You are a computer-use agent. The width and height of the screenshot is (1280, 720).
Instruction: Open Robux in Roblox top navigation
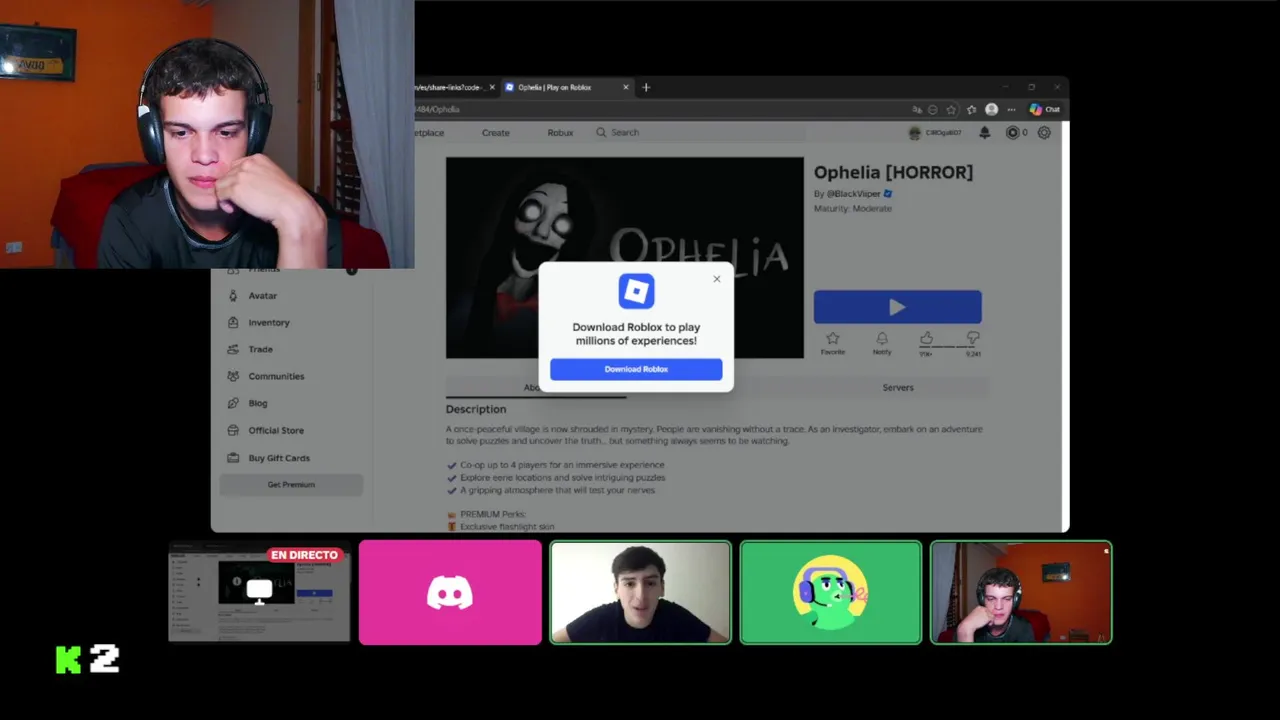(x=560, y=133)
